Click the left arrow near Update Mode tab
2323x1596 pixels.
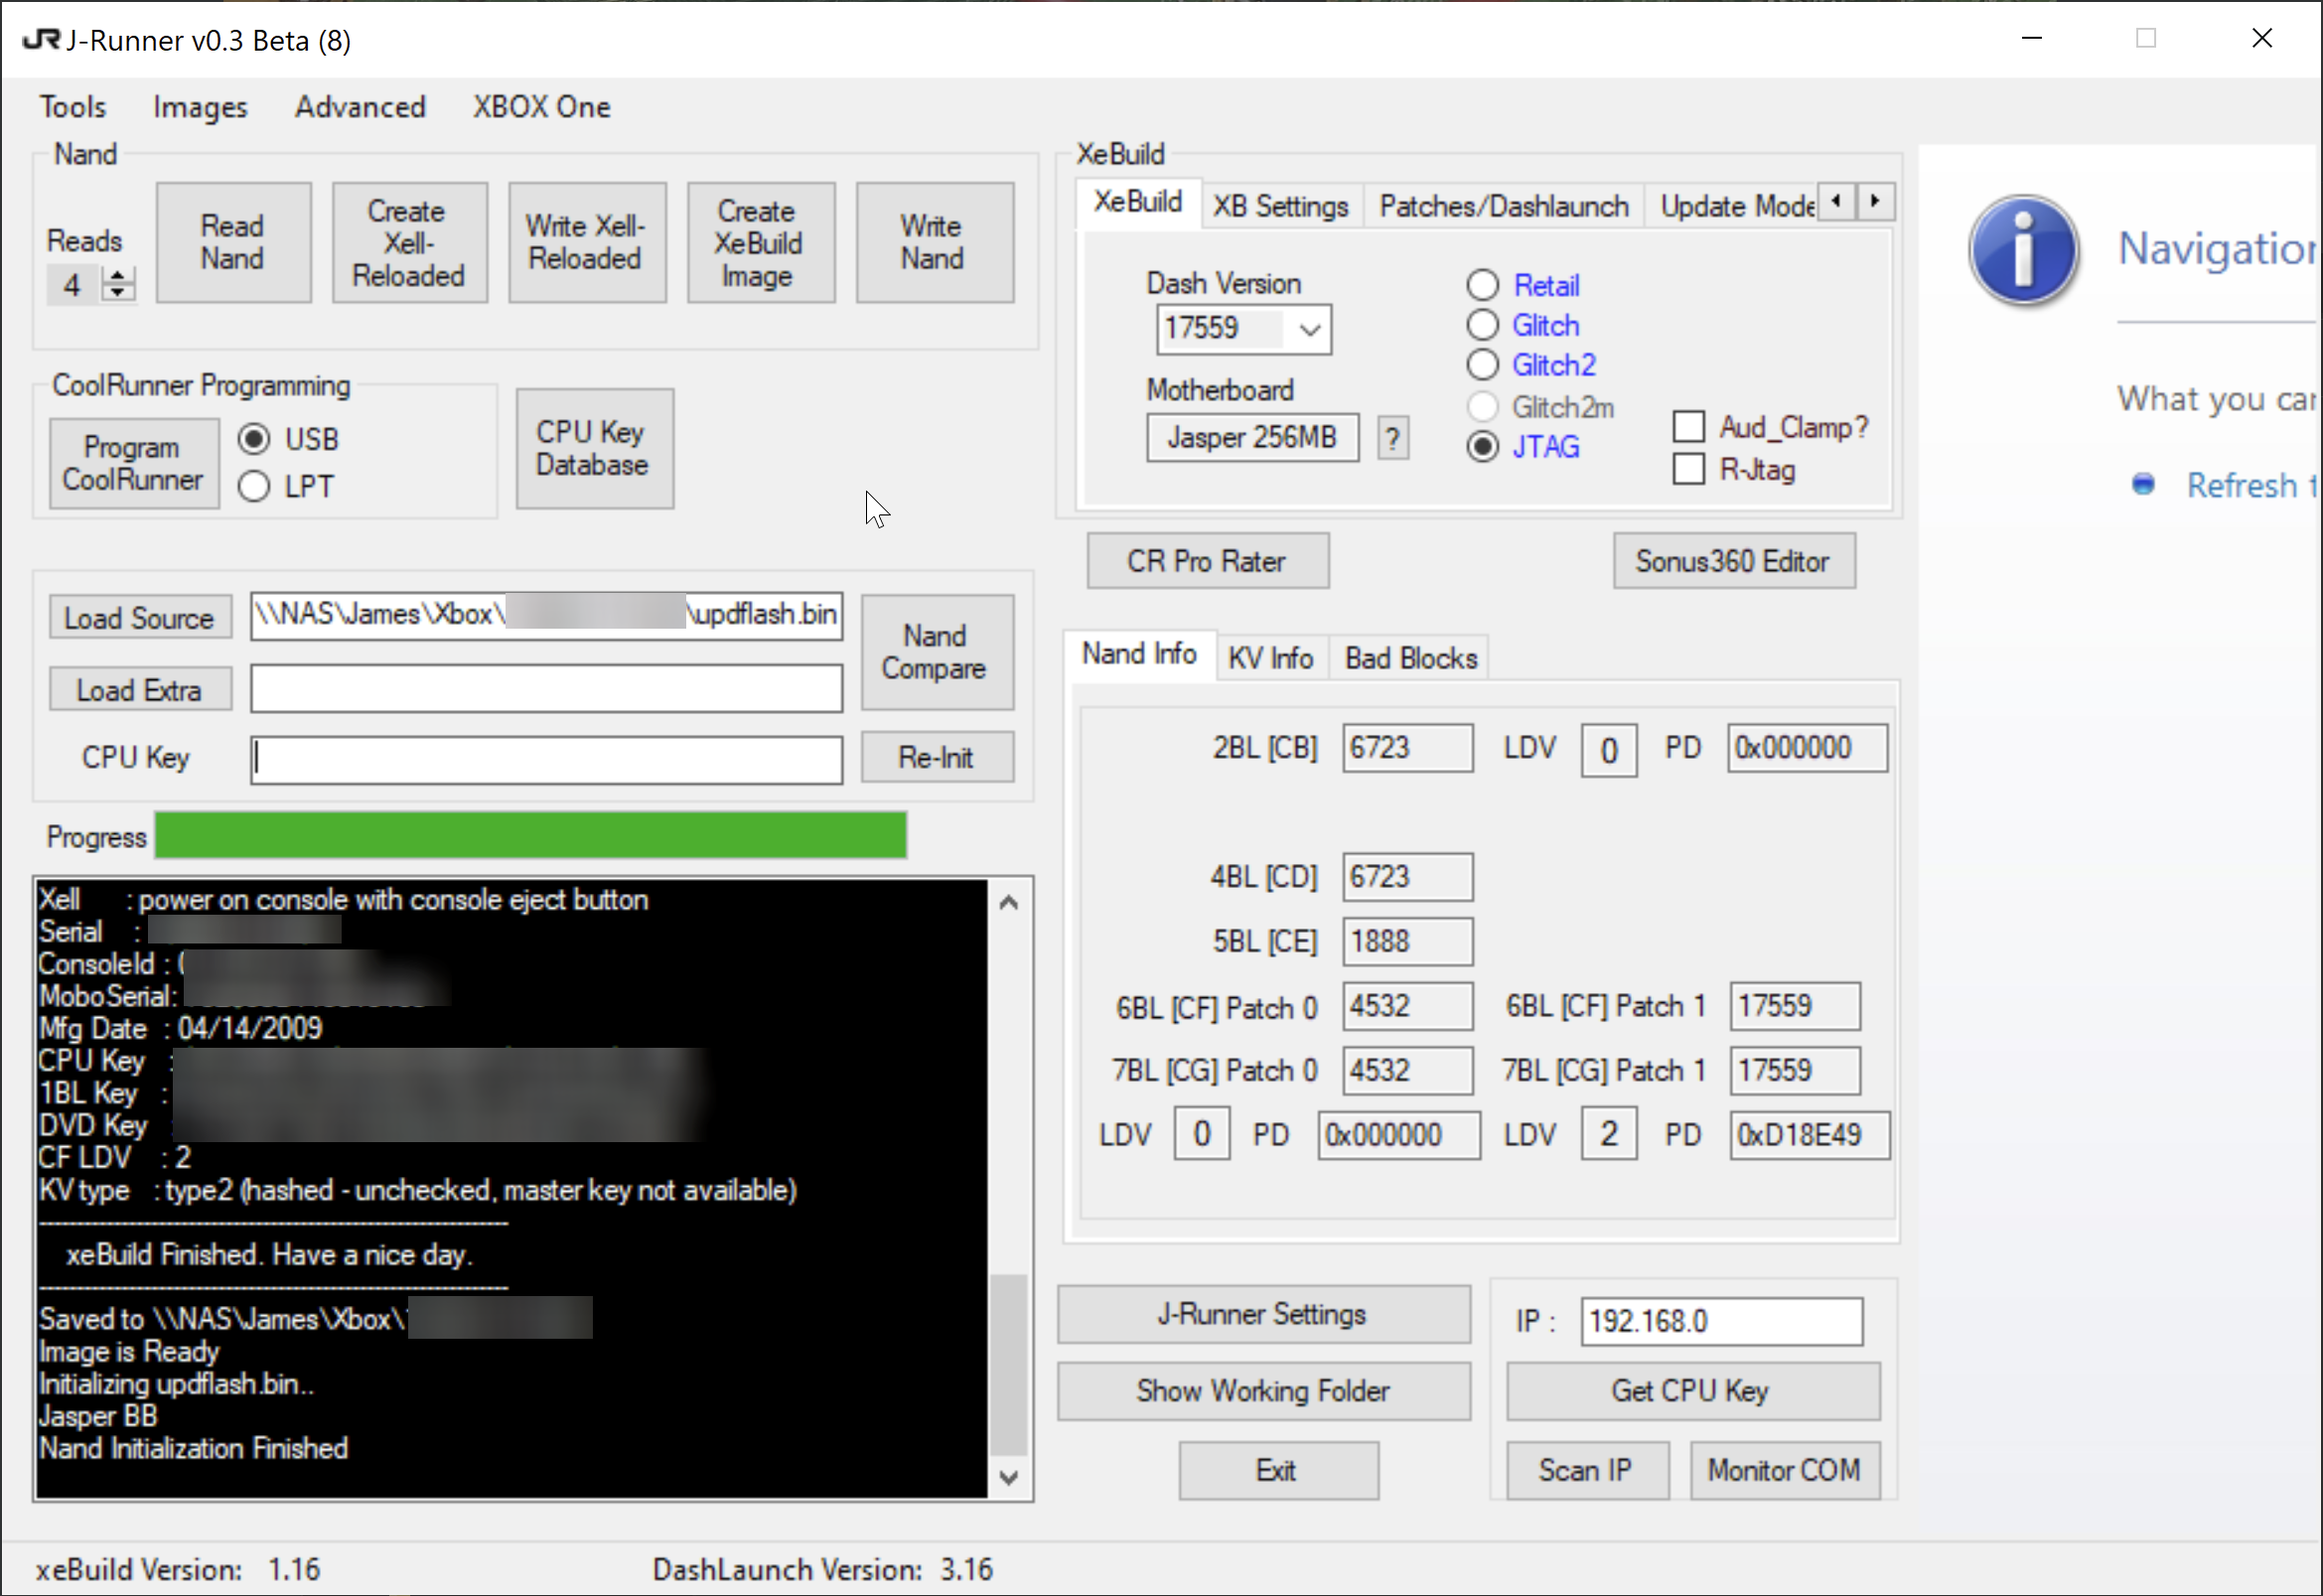click(x=1837, y=201)
